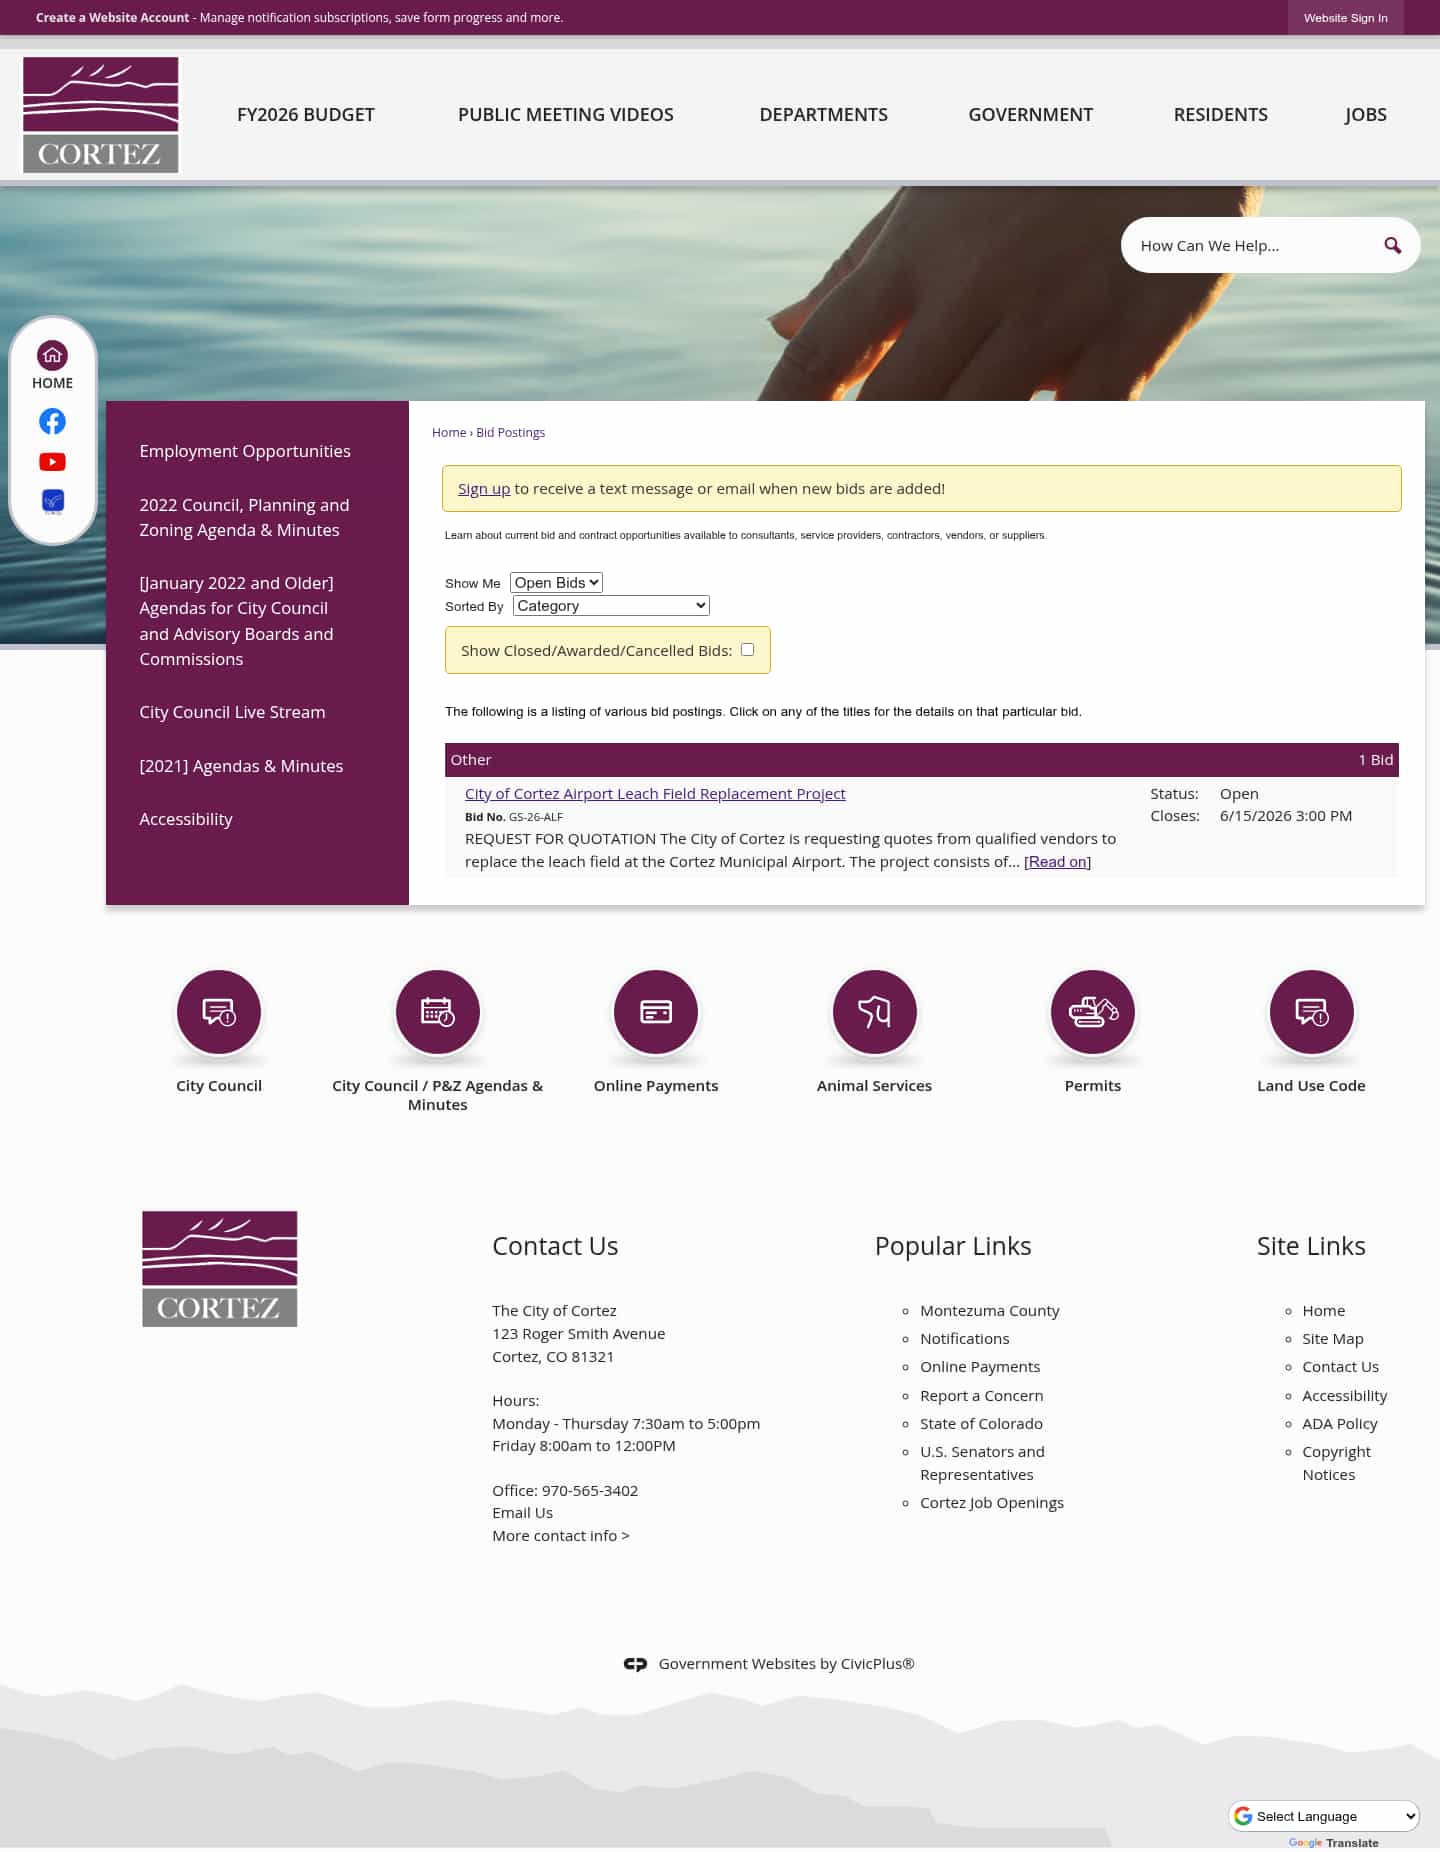Screen dimensions: 1440x1852
Task: Click the City Council round icon
Action: [219, 1012]
